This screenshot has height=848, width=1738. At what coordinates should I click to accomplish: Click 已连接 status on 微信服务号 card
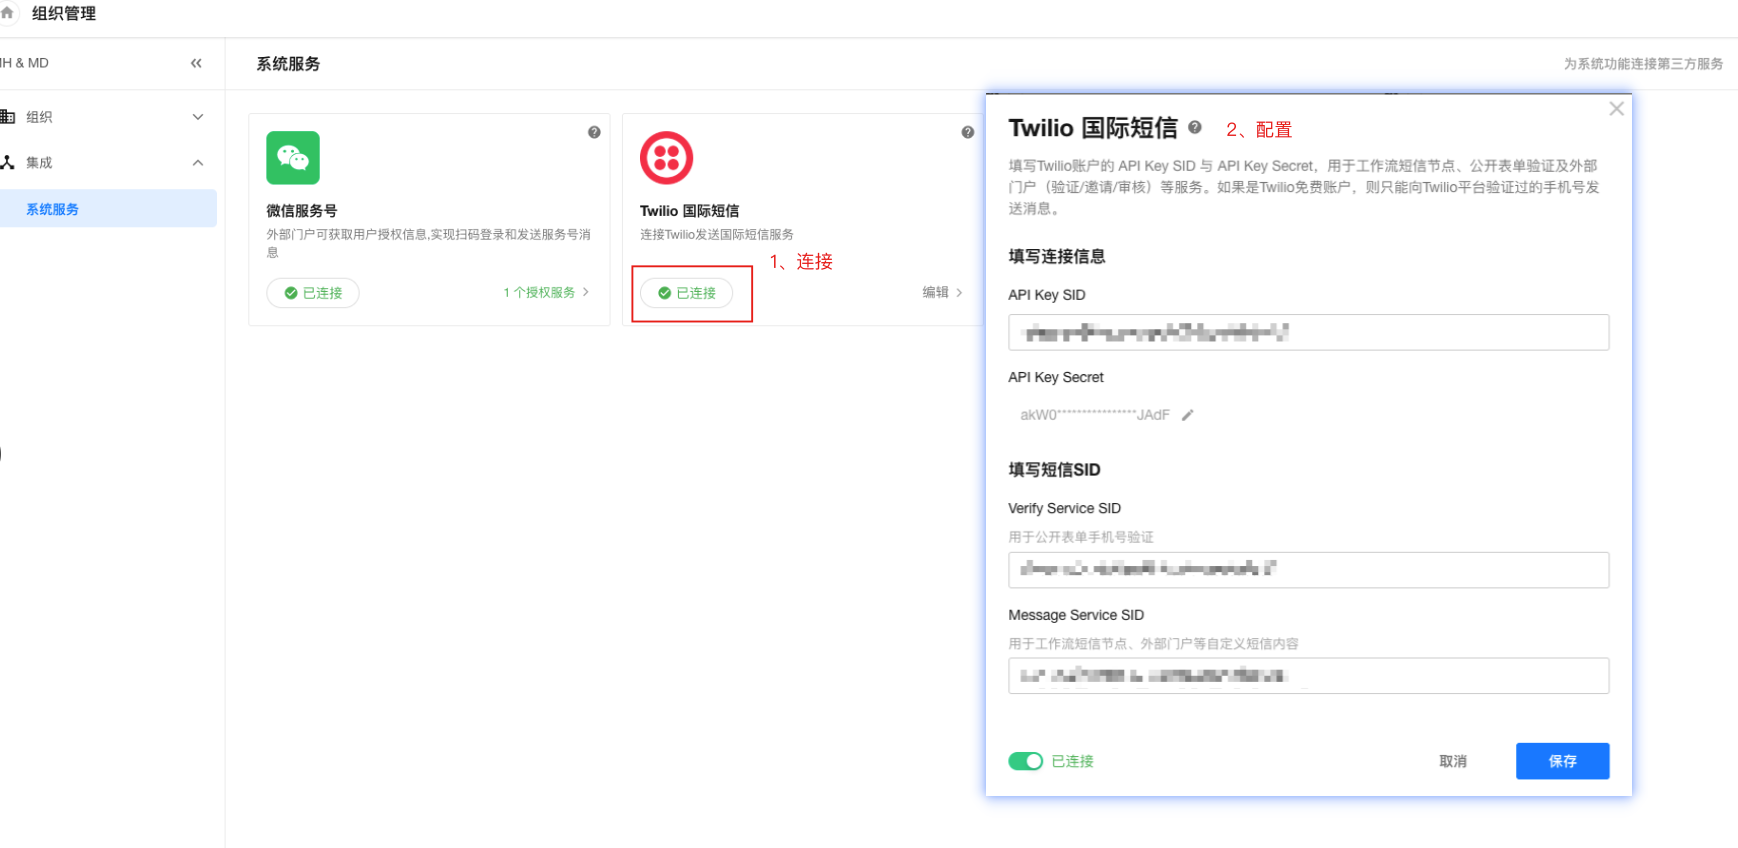click(x=313, y=293)
